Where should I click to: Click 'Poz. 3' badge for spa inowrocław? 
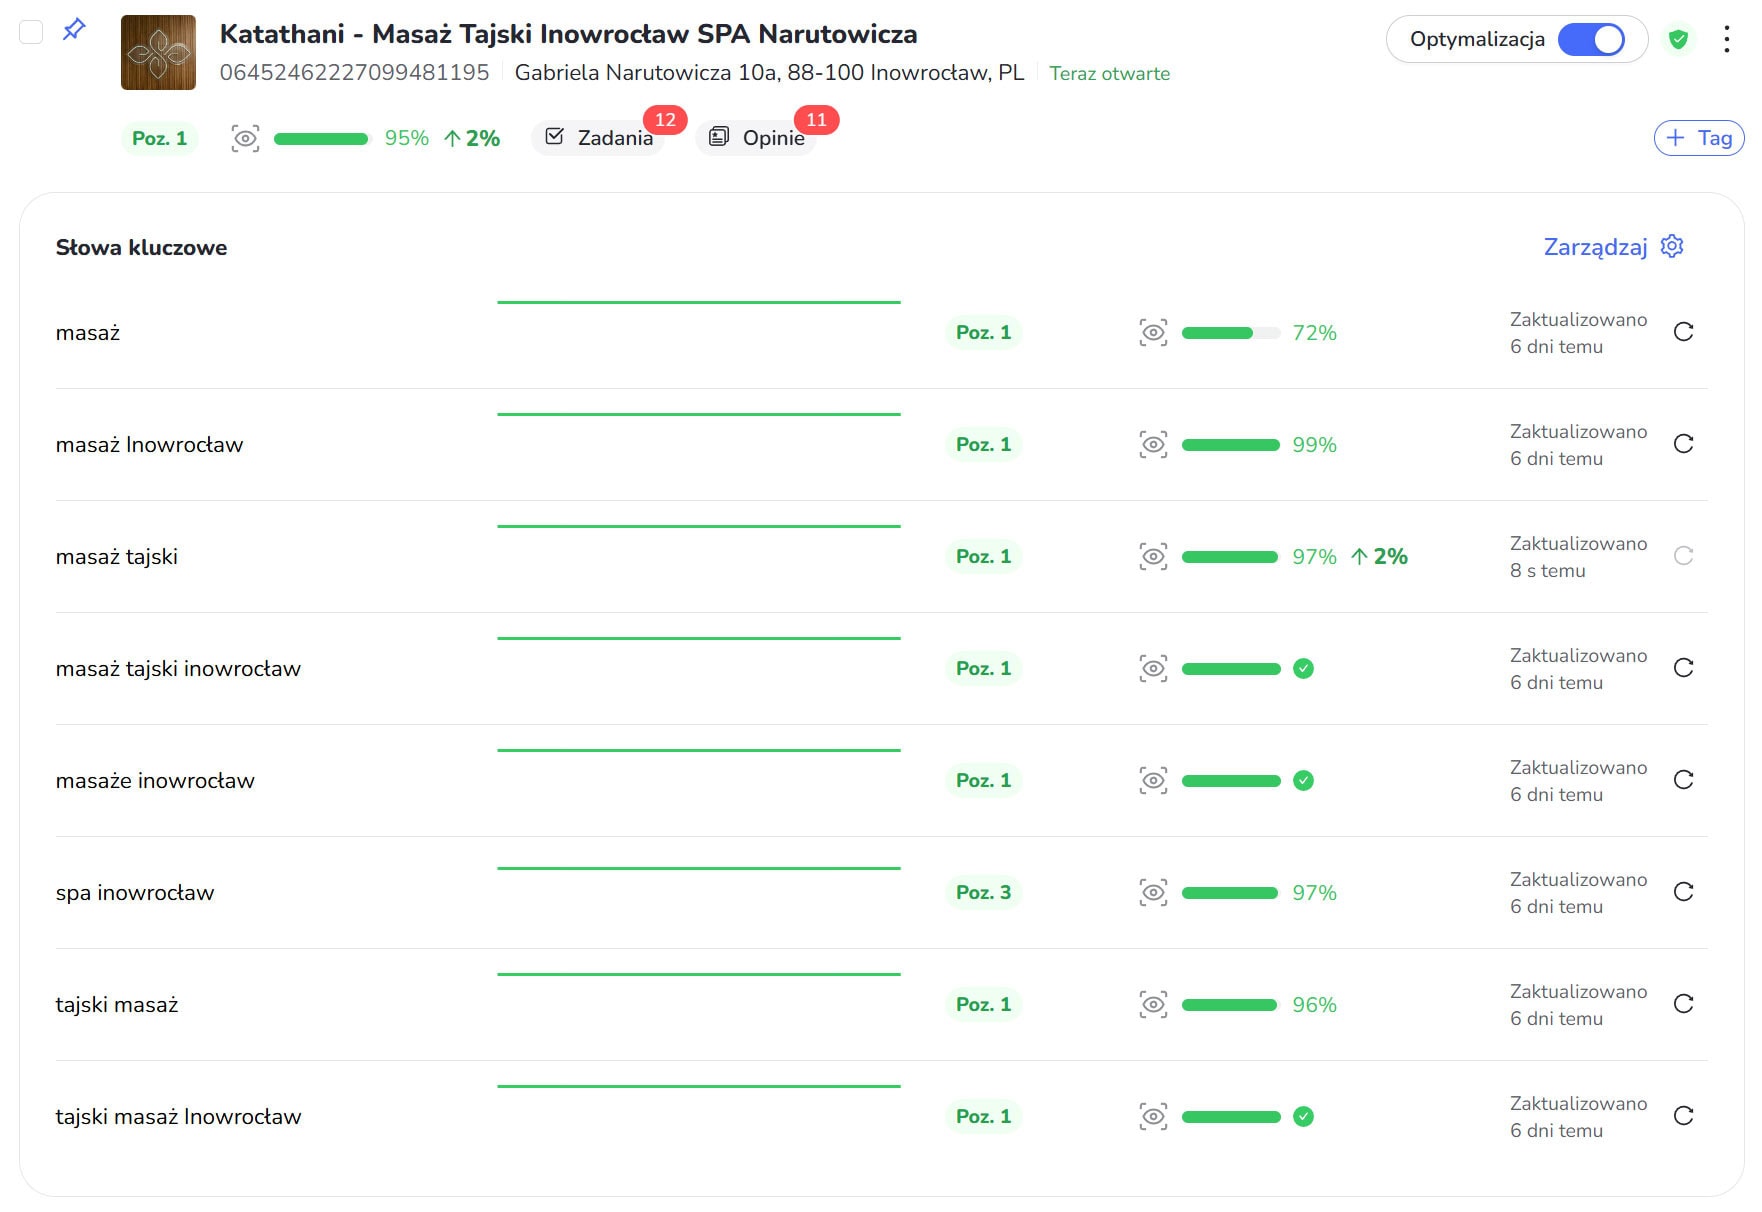pos(983,892)
